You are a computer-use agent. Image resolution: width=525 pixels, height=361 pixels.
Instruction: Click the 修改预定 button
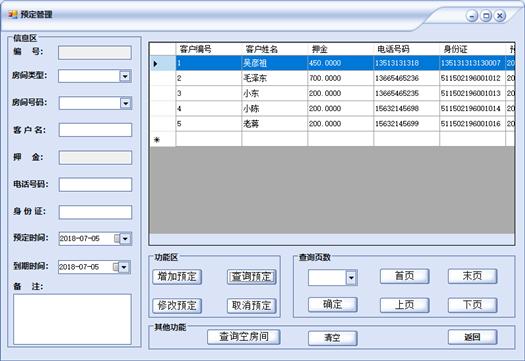(x=177, y=305)
